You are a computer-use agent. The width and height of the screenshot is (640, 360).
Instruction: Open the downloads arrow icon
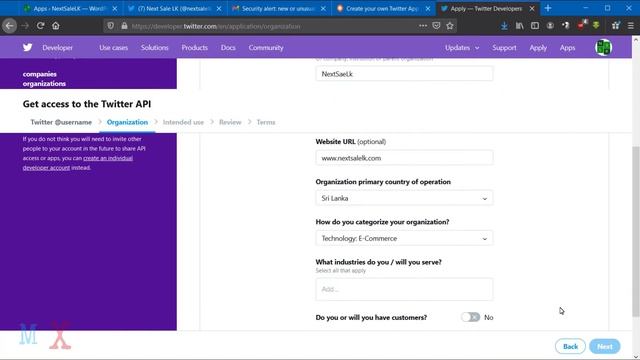pos(504,26)
